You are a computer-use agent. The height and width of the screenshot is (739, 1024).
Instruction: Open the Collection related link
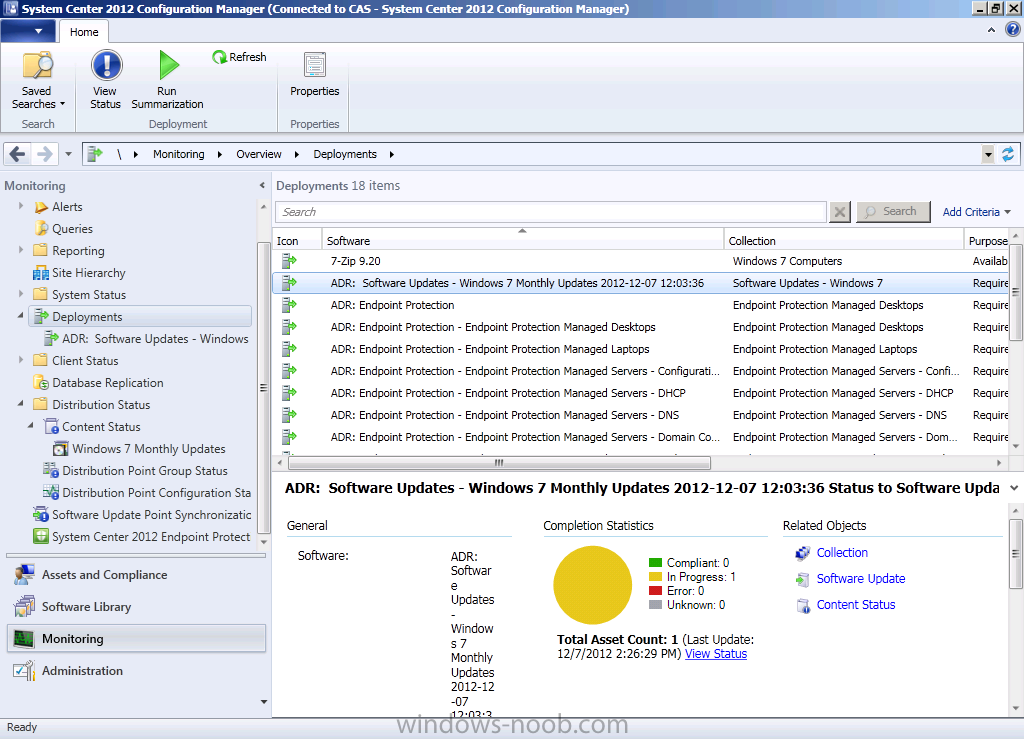842,553
